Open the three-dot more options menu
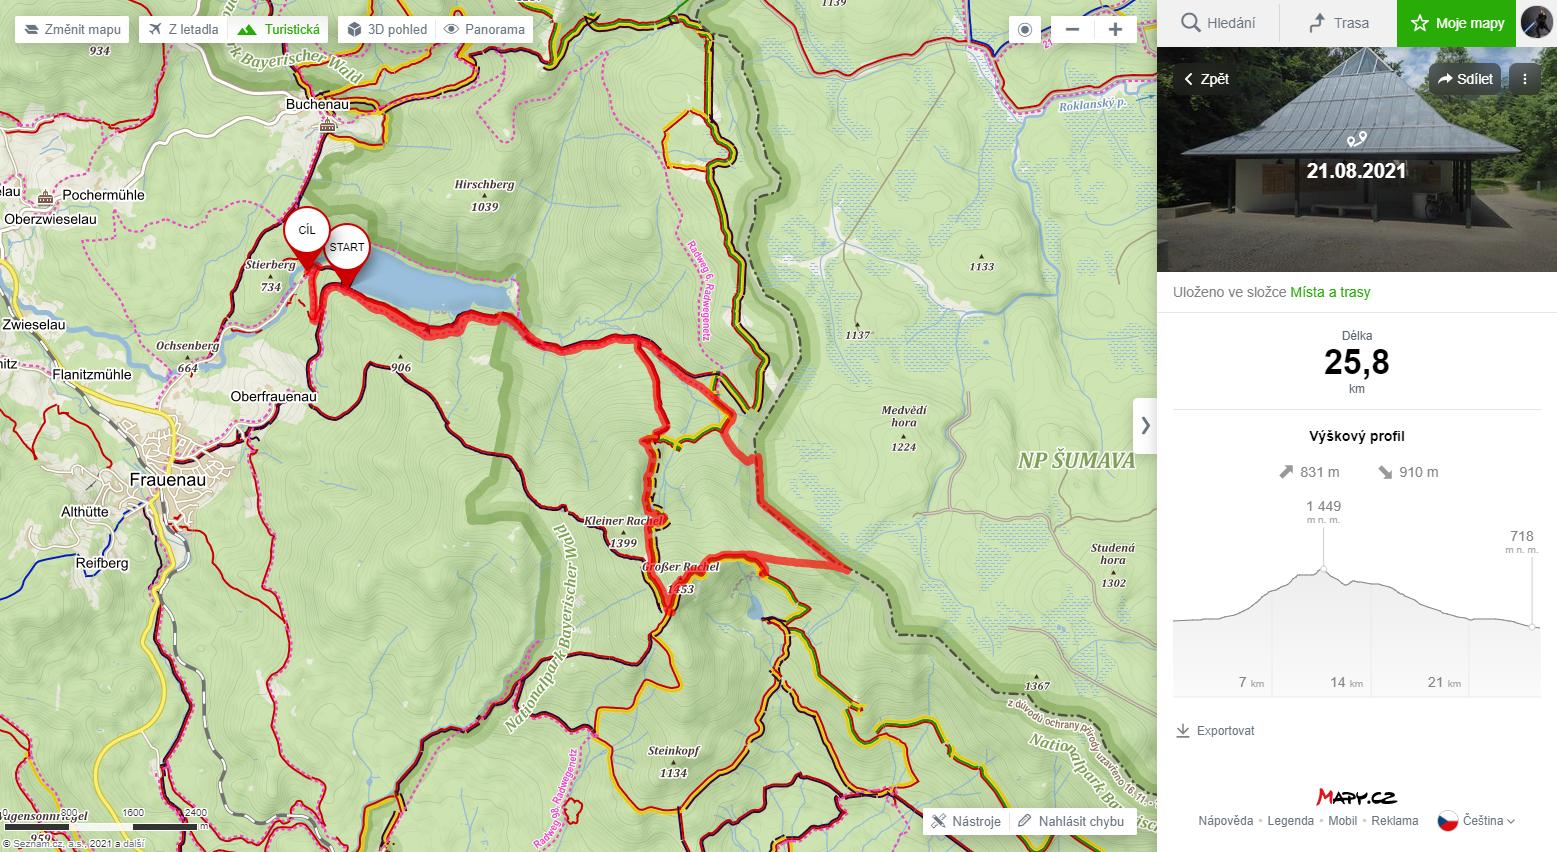The height and width of the screenshot is (852, 1557). pyautogui.click(x=1524, y=78)
